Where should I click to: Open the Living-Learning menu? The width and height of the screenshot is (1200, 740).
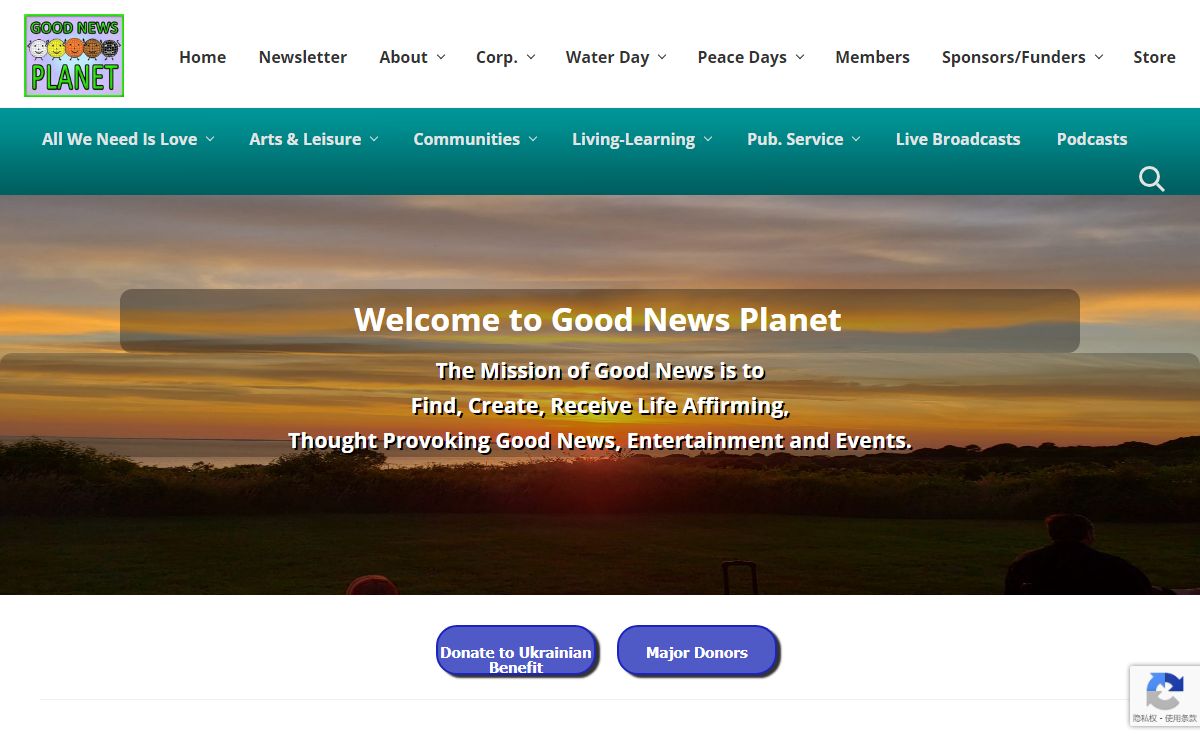[x=633, y=139]
